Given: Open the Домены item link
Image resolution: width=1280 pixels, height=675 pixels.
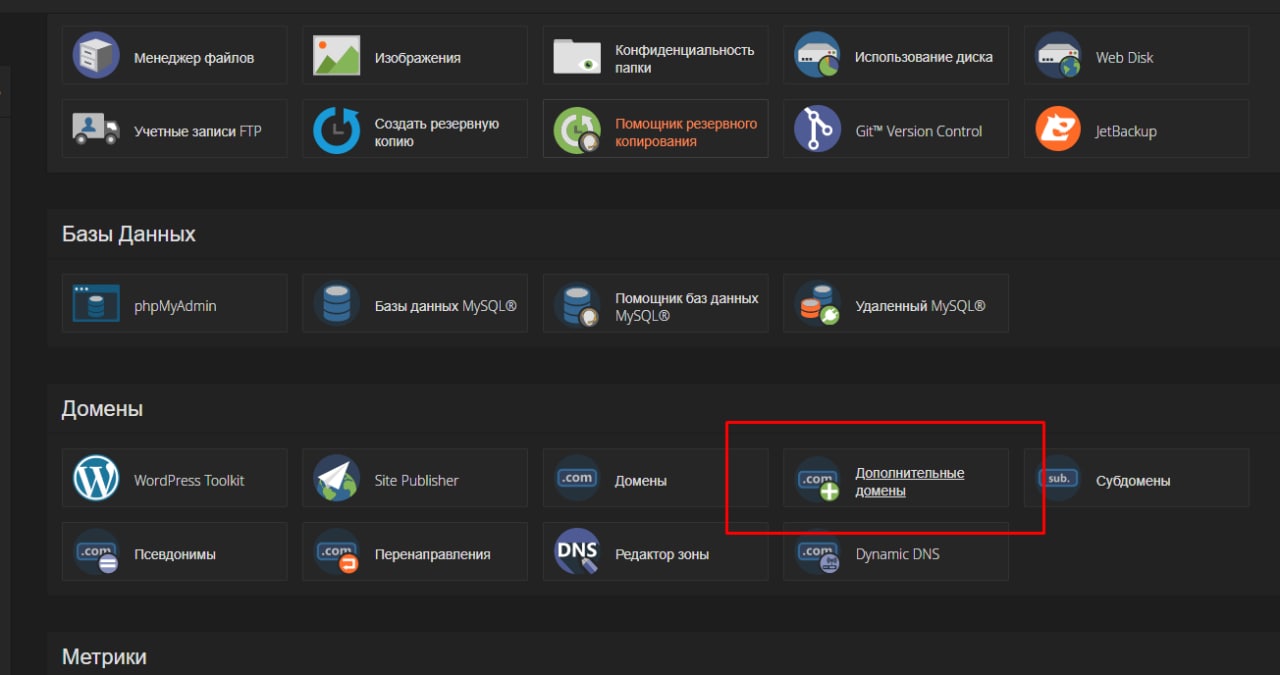Looking at the screenshot, I should 641,481.
